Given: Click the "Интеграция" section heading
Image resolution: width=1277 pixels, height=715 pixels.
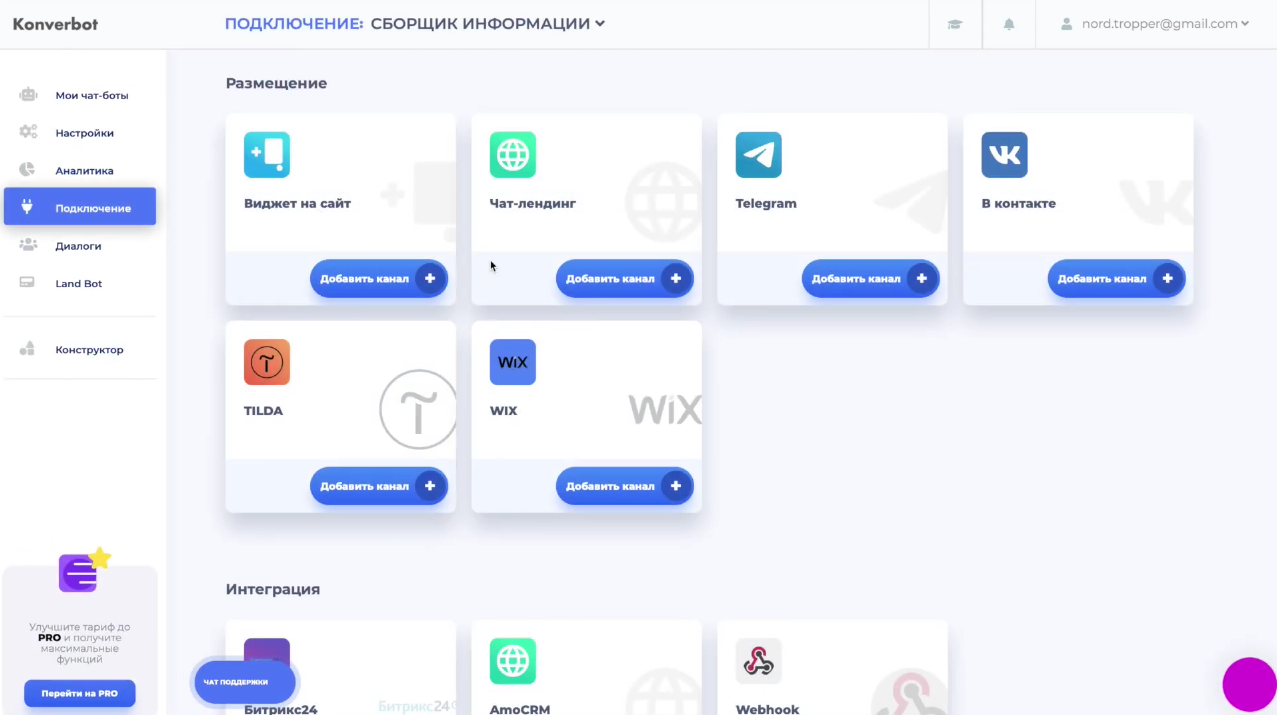Looking at the screenshot, I should tap(273, 589).
